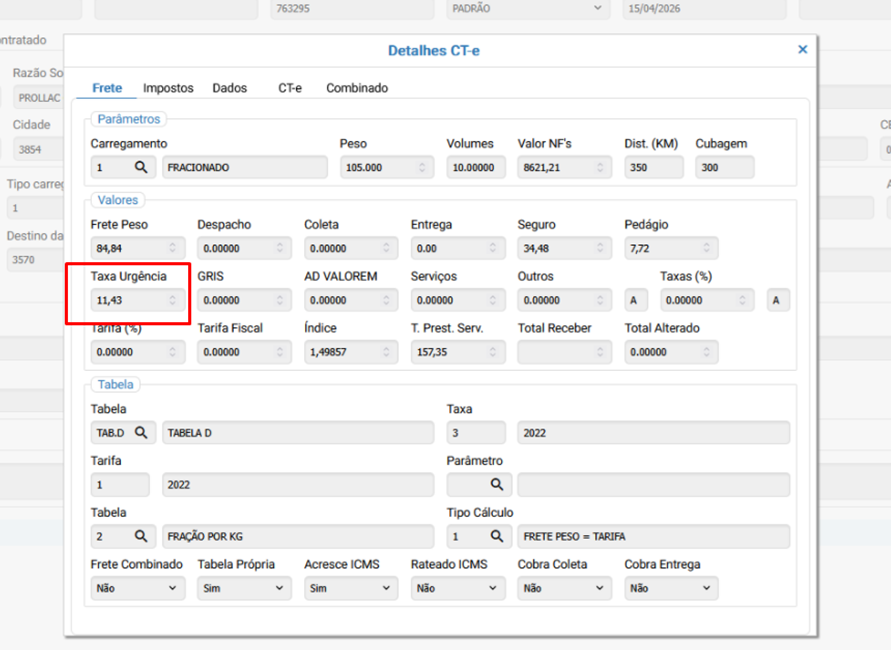Expand the Cobra Coleta dropdown
Viewport: 891px width, 650px height.
click(x=564, y=589)
